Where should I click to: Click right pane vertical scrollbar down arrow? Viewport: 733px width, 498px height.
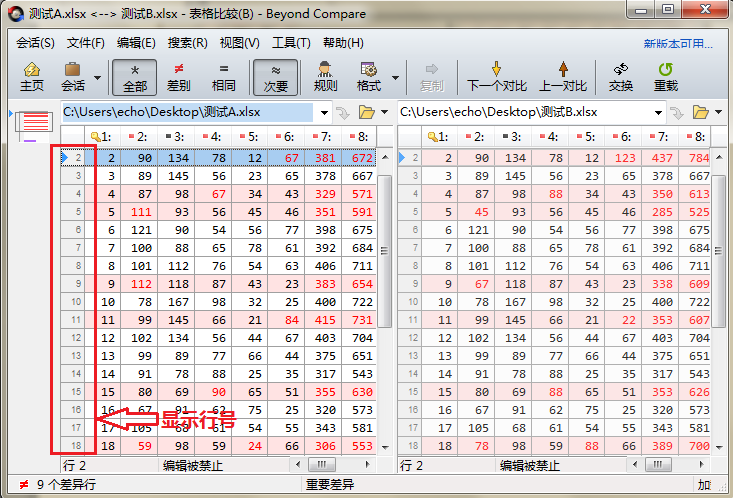tap(719, 447)
